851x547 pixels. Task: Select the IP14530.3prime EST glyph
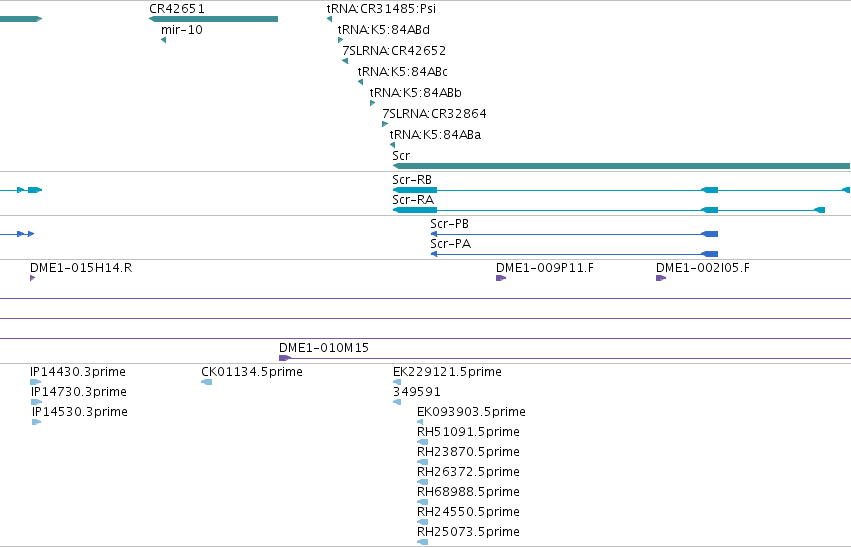(36, 422)
